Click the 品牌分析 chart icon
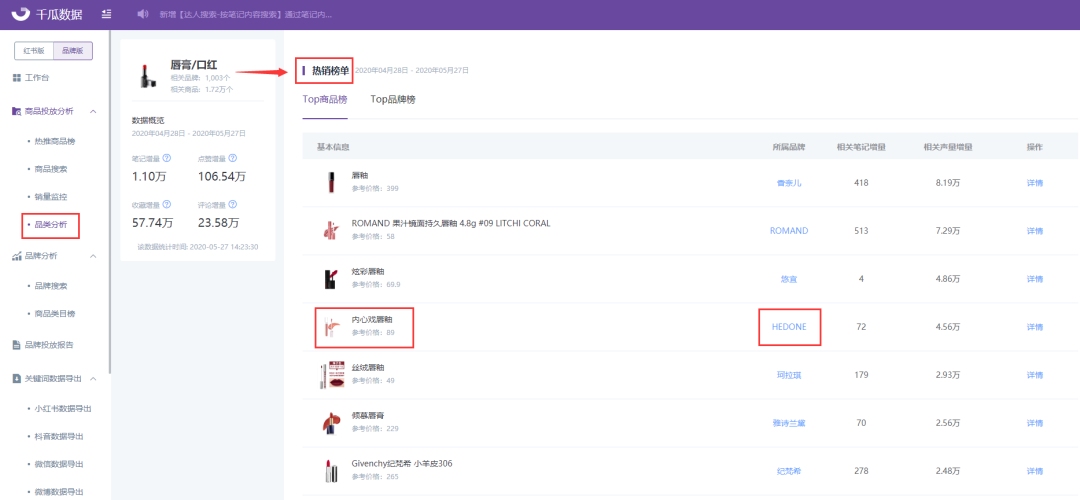This screenshot has height=500, width=1080. click(17, 256)
